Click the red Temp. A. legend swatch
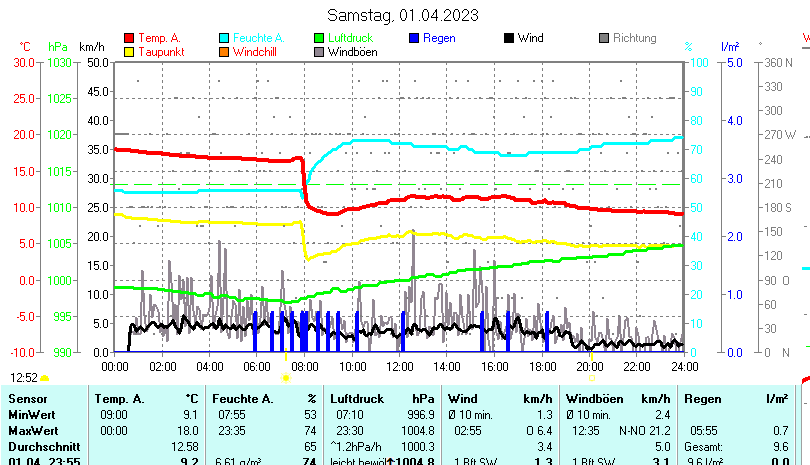The image size is (810, 465). pos(128,38)
